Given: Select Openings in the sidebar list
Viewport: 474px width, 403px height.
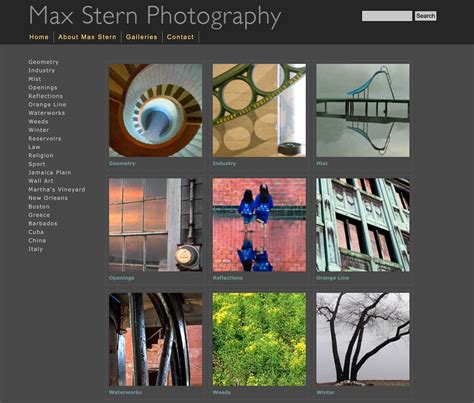Looking at the screenshot, I should 43,87.
